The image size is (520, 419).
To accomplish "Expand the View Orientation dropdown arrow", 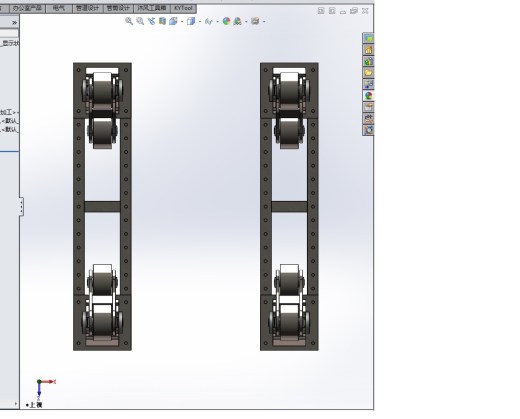I will [x=182, y=22].
